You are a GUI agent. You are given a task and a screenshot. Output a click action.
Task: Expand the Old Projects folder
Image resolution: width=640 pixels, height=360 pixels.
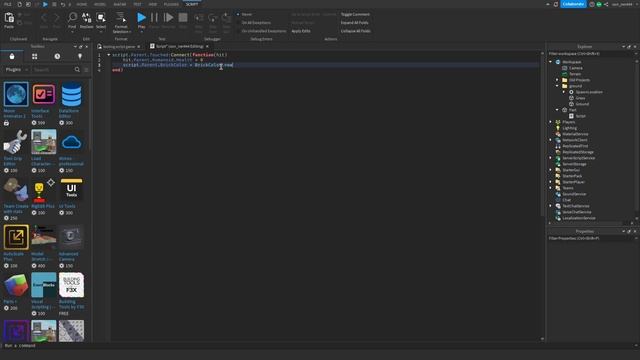pos(558,80)
